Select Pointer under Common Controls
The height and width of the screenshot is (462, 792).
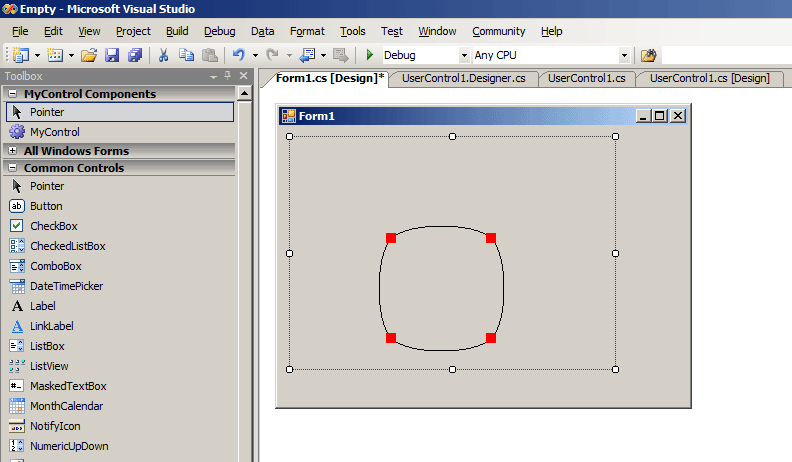click(120, 186)
